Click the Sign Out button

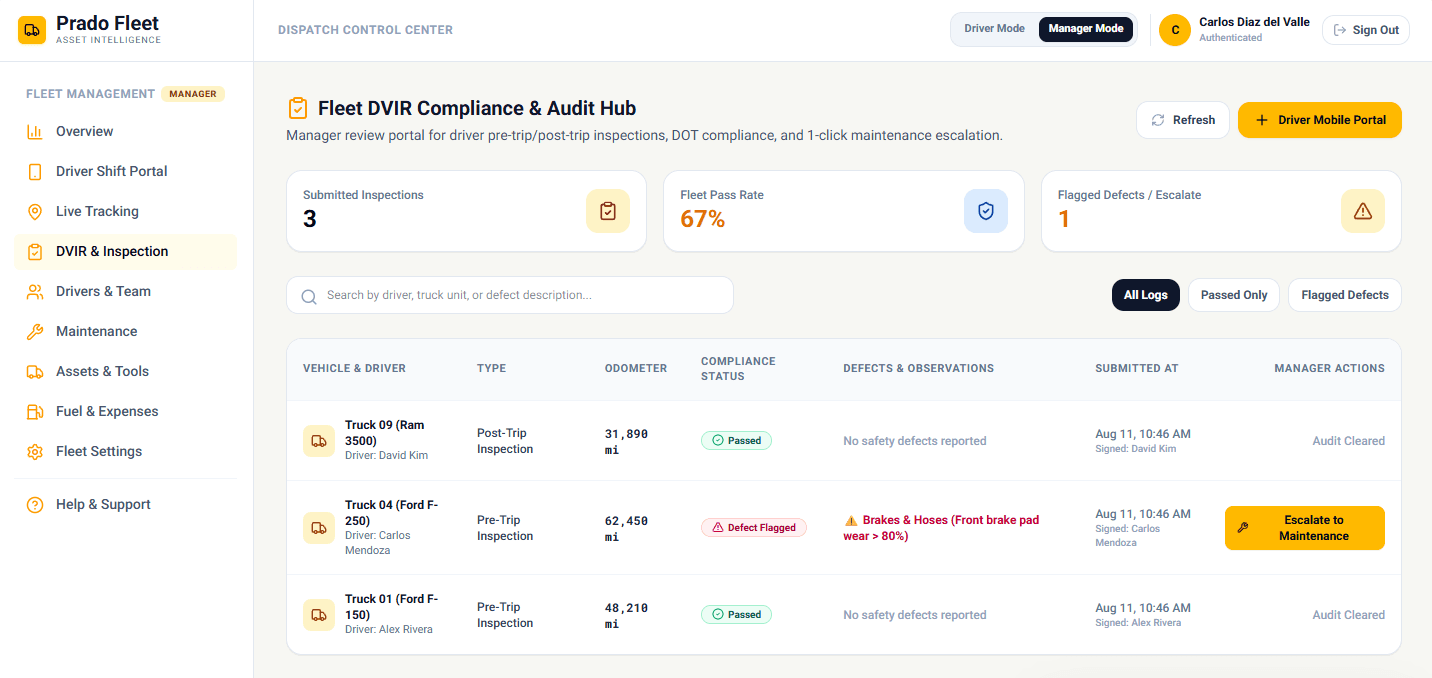(x=1366, y=30)
